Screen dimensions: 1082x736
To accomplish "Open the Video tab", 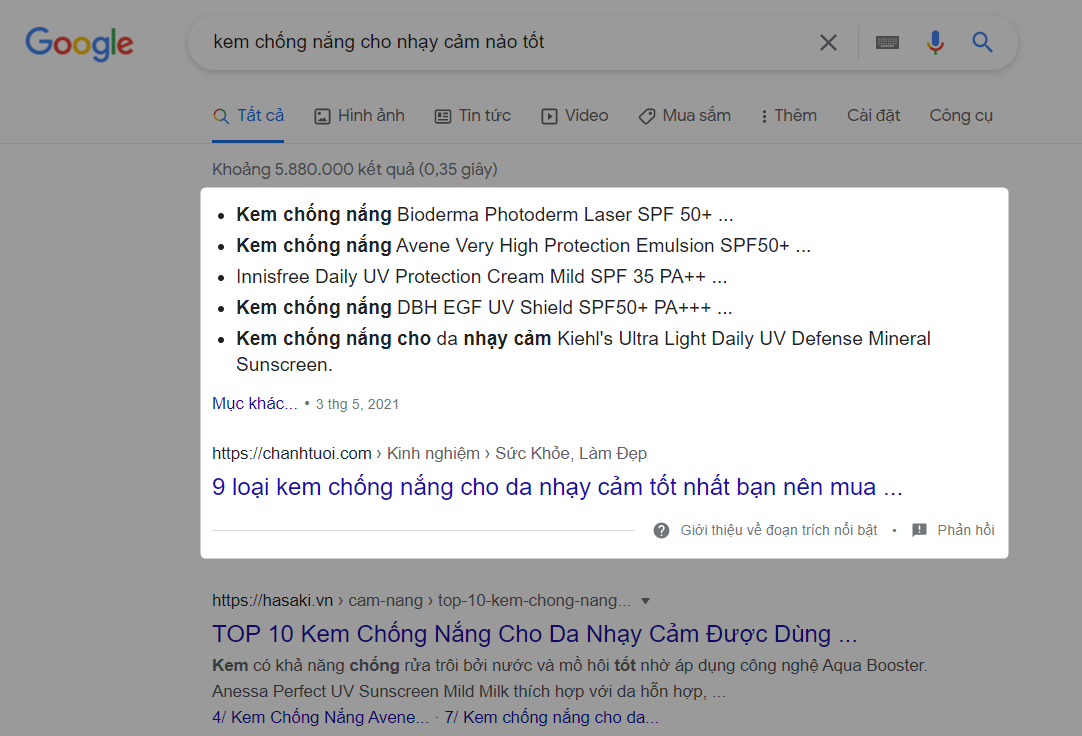I will 575,116.
